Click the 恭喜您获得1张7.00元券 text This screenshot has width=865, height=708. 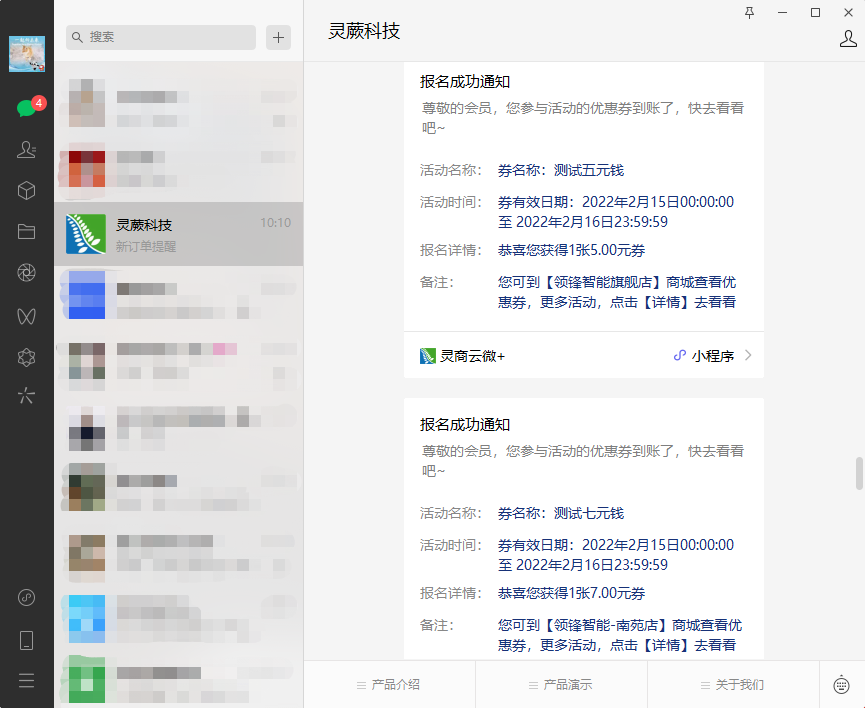coord(572,594)
